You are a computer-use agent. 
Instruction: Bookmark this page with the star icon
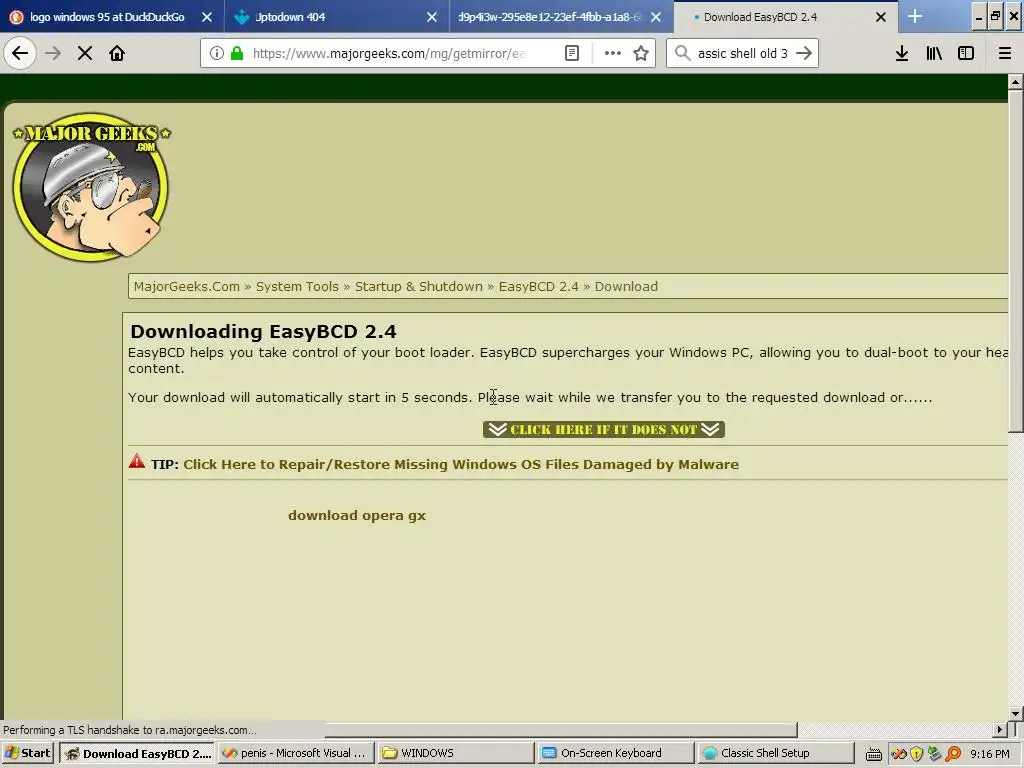641,53
